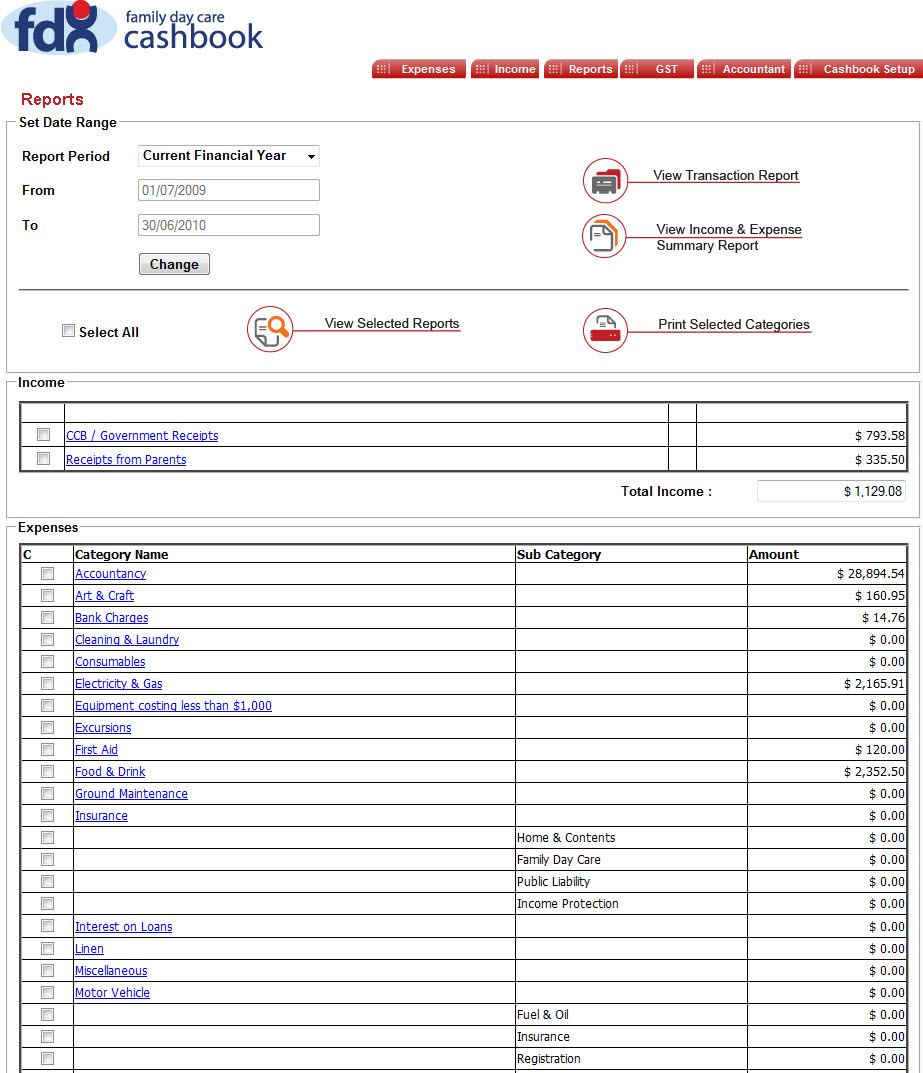Click the To date field

pos(229,225)
